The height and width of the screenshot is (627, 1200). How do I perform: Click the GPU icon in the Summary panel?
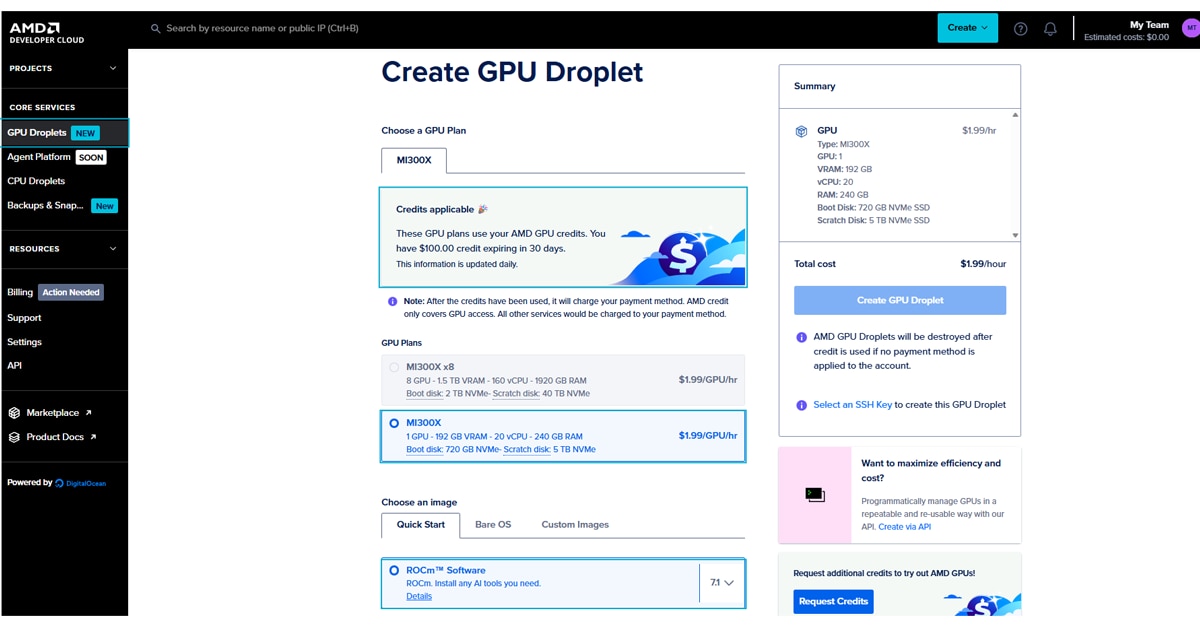click(x=800, y=130)
